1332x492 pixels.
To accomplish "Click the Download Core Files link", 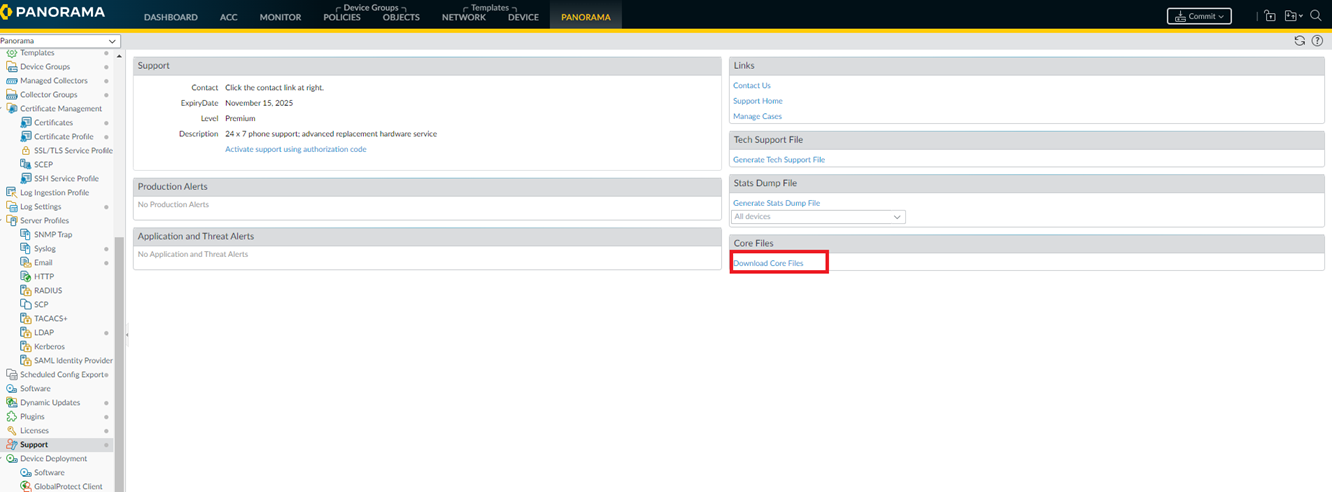I will [x=768, y=264].
